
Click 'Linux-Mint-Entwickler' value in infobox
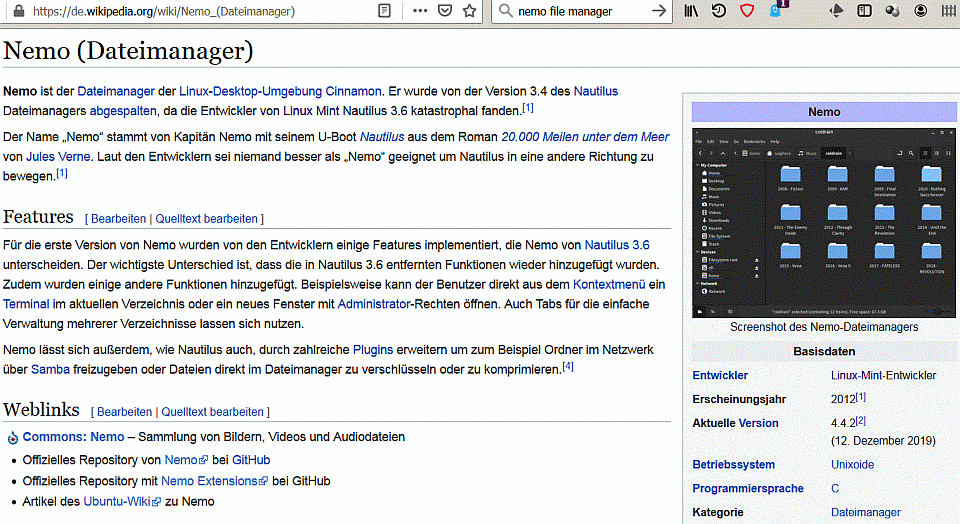883,375
